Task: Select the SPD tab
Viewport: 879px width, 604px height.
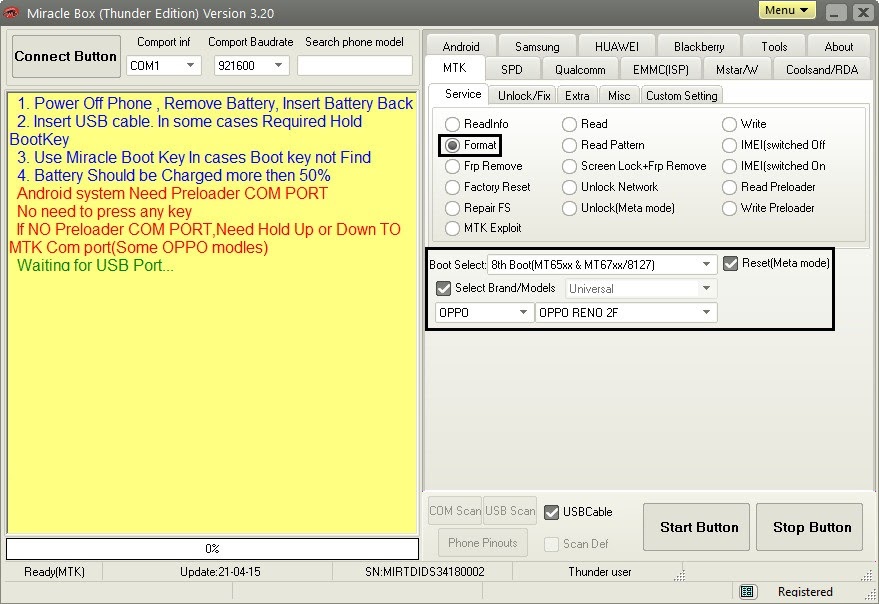Action: (x=512, y=70)
